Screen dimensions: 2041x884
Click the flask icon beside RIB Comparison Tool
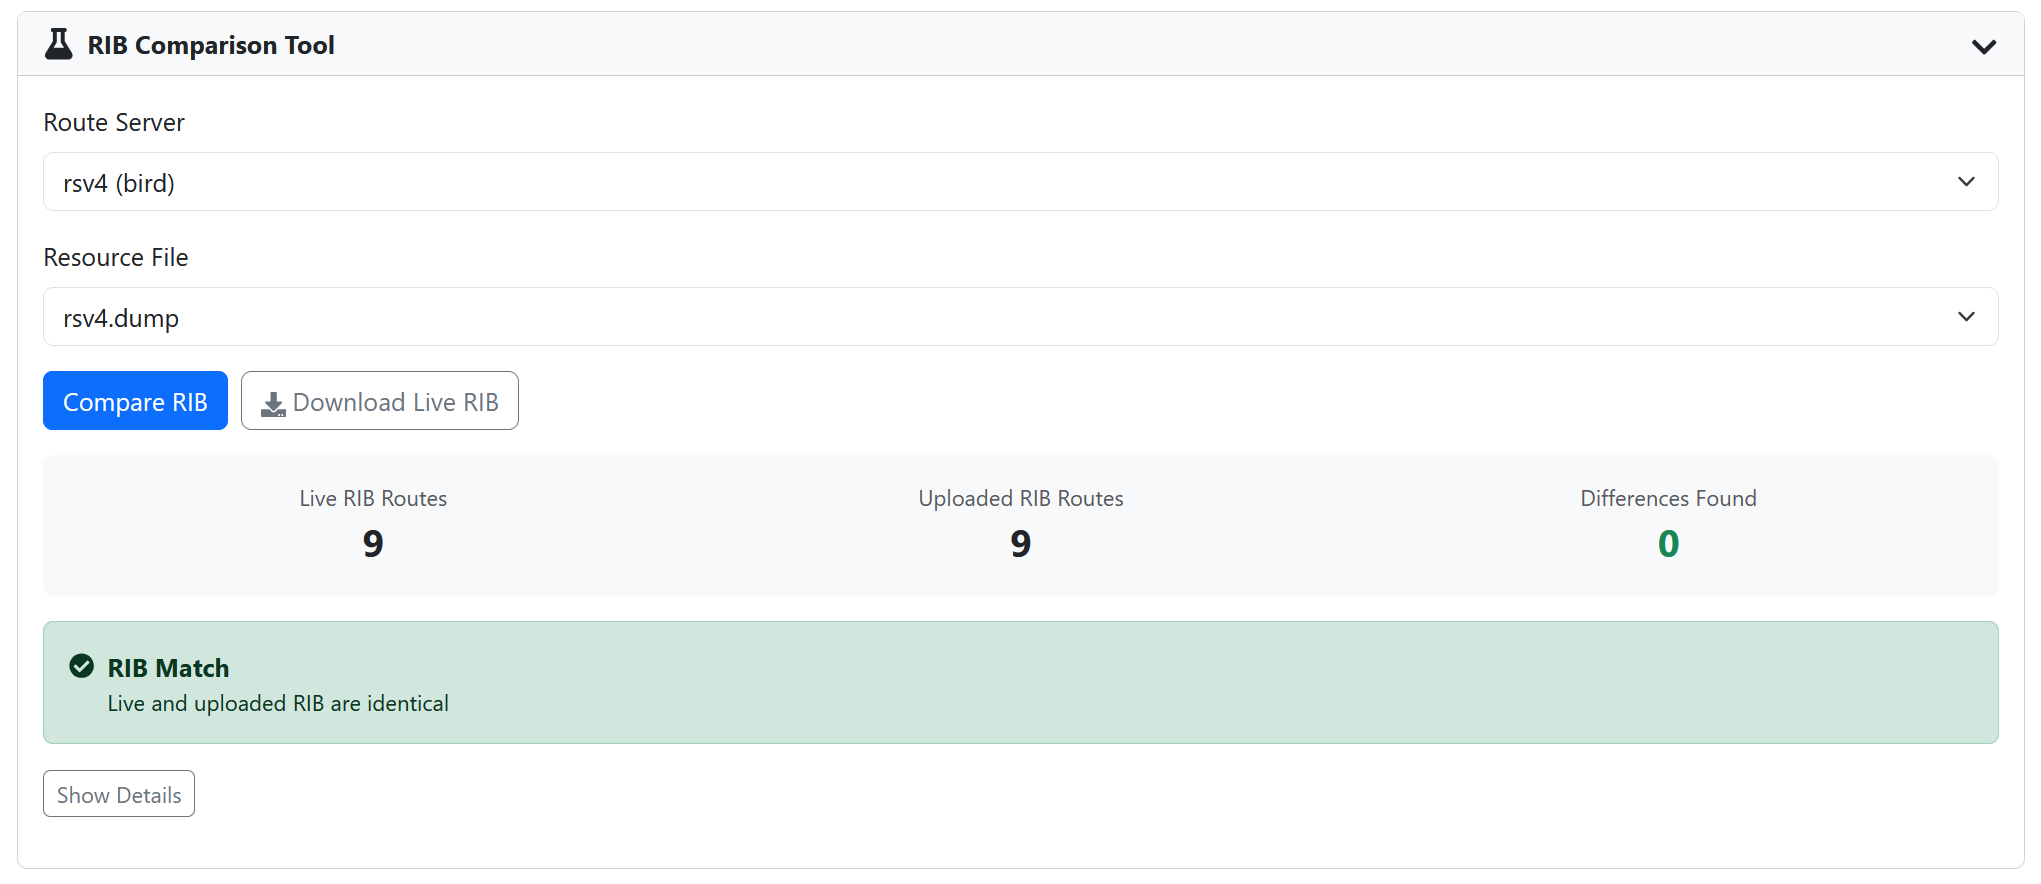point(59,44)
